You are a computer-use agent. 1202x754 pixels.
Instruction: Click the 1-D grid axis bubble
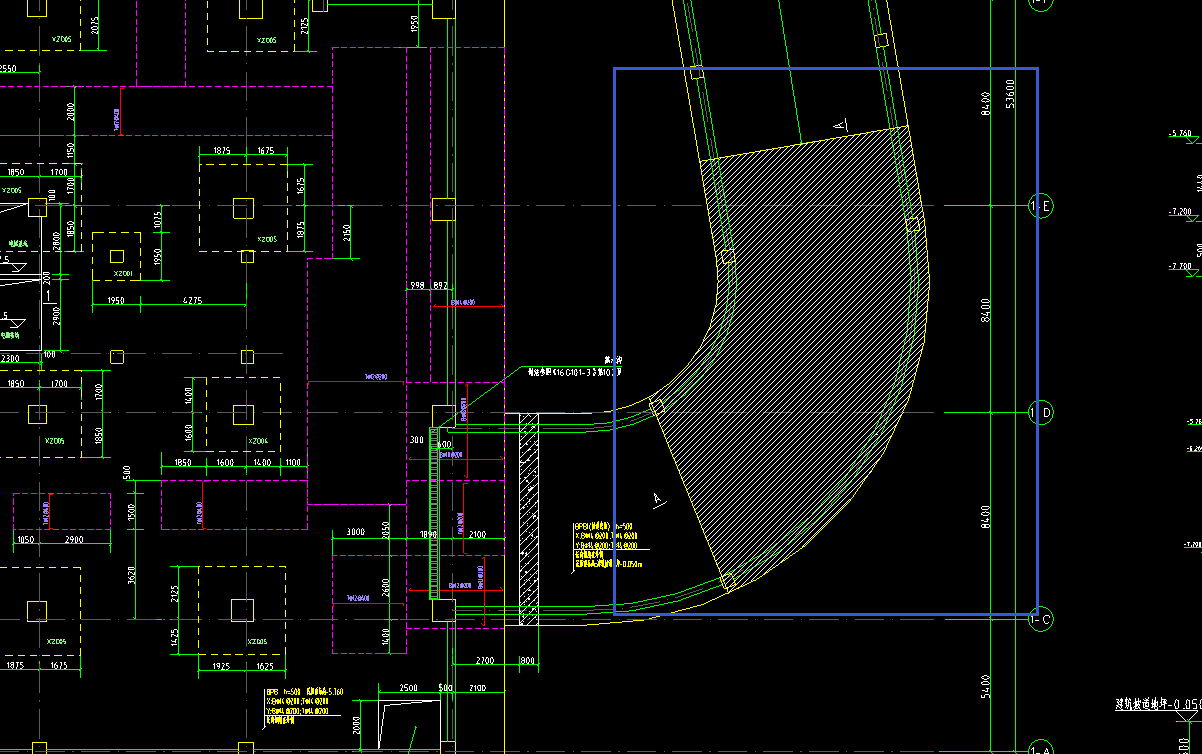[1040, 412]
